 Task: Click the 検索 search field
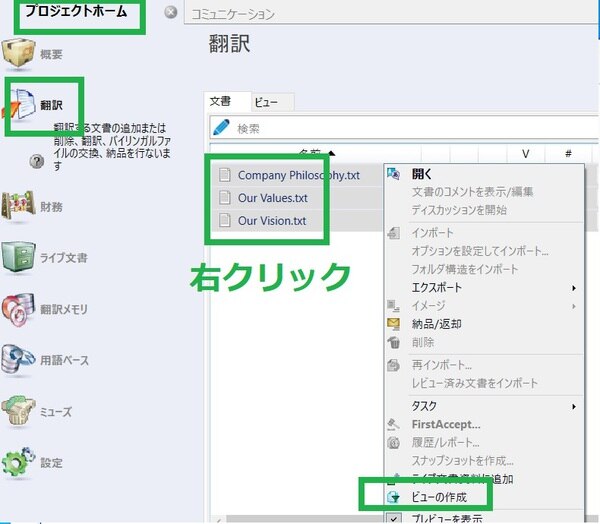coord(400,128)
